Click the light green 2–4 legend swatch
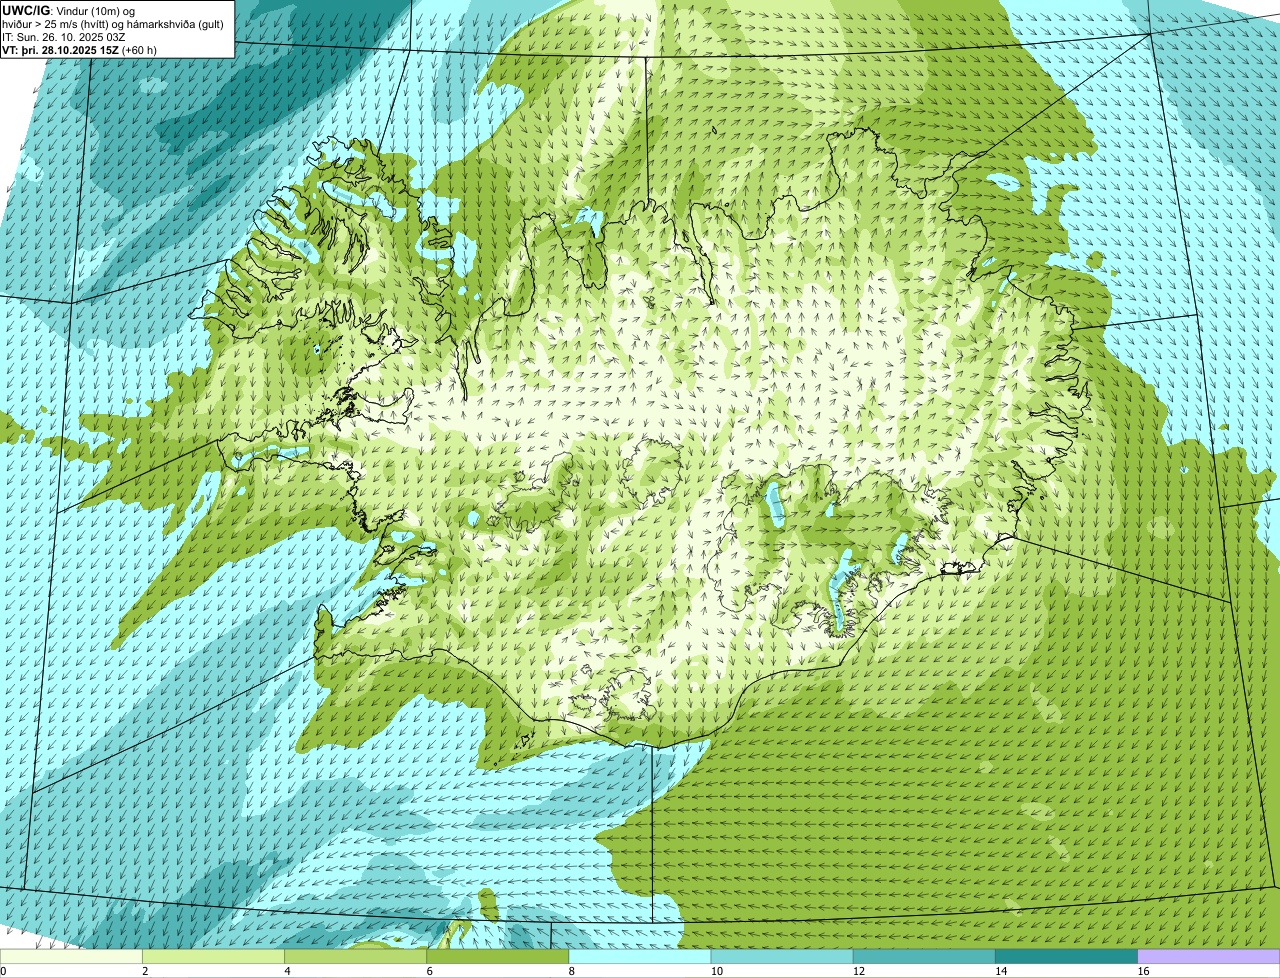1280x978 pixels. point(213,957)
